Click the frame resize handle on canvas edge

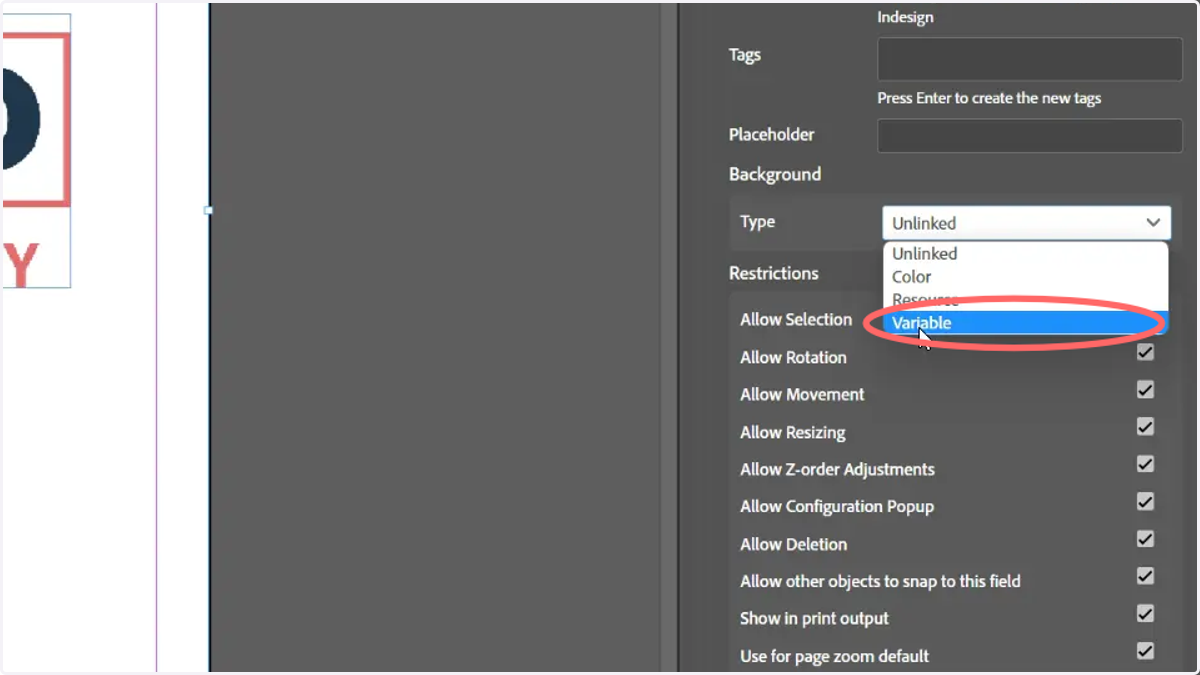(208, 210)
